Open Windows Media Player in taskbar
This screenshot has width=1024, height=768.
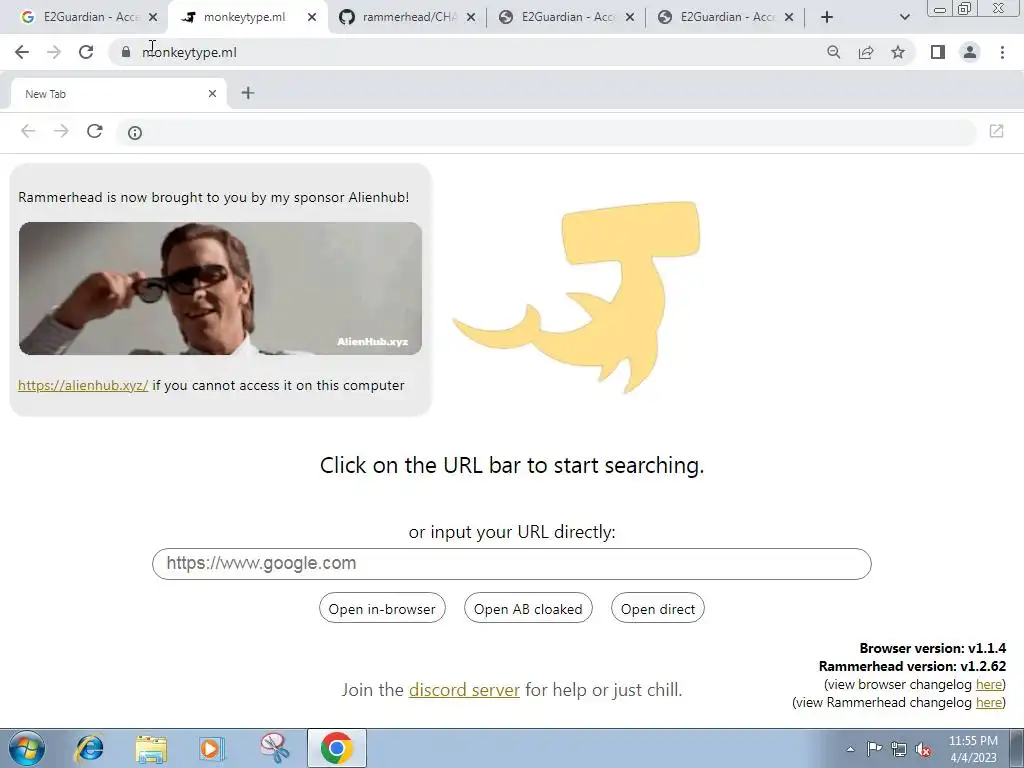point(212,748)
